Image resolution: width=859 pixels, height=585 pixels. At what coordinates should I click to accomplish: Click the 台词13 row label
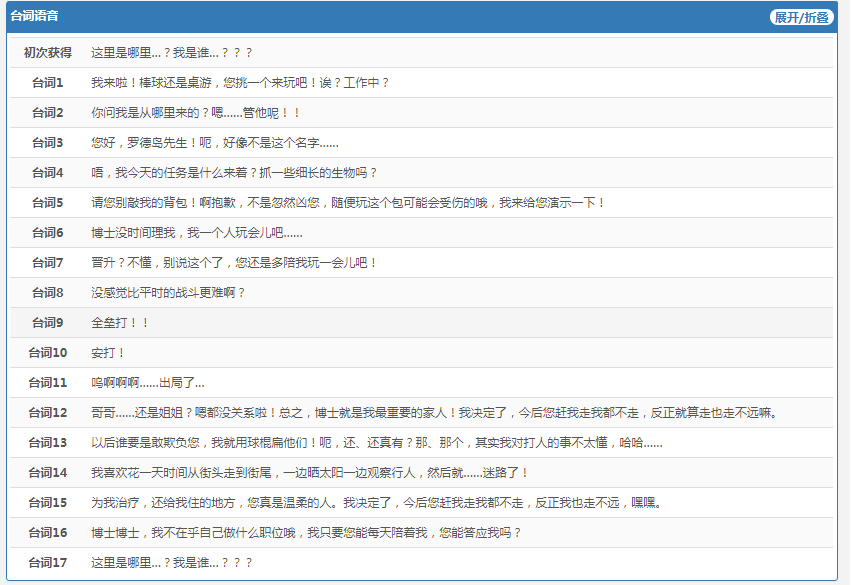point(48,442)
